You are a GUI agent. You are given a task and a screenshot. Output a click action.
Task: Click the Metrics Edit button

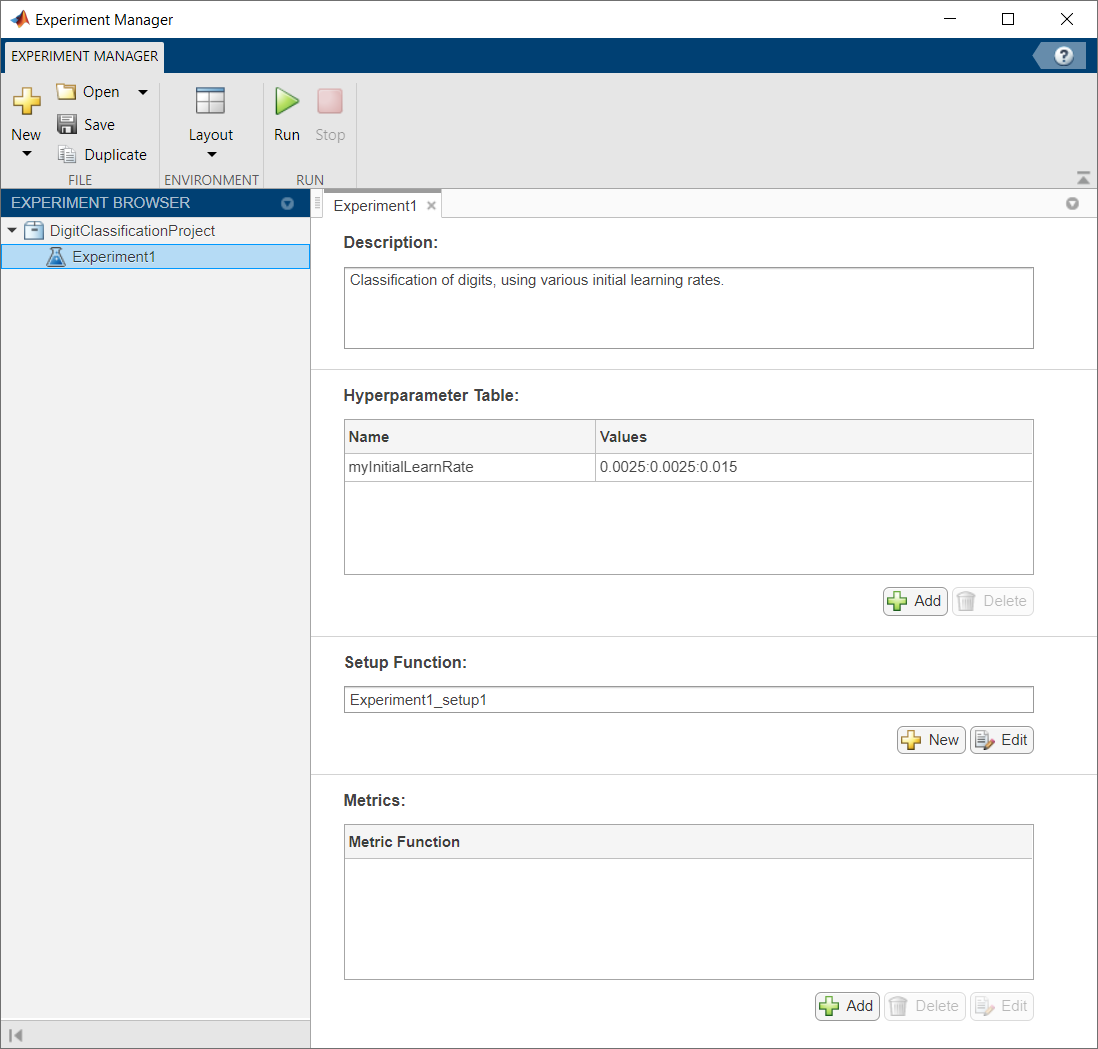pos(1001,1006)
